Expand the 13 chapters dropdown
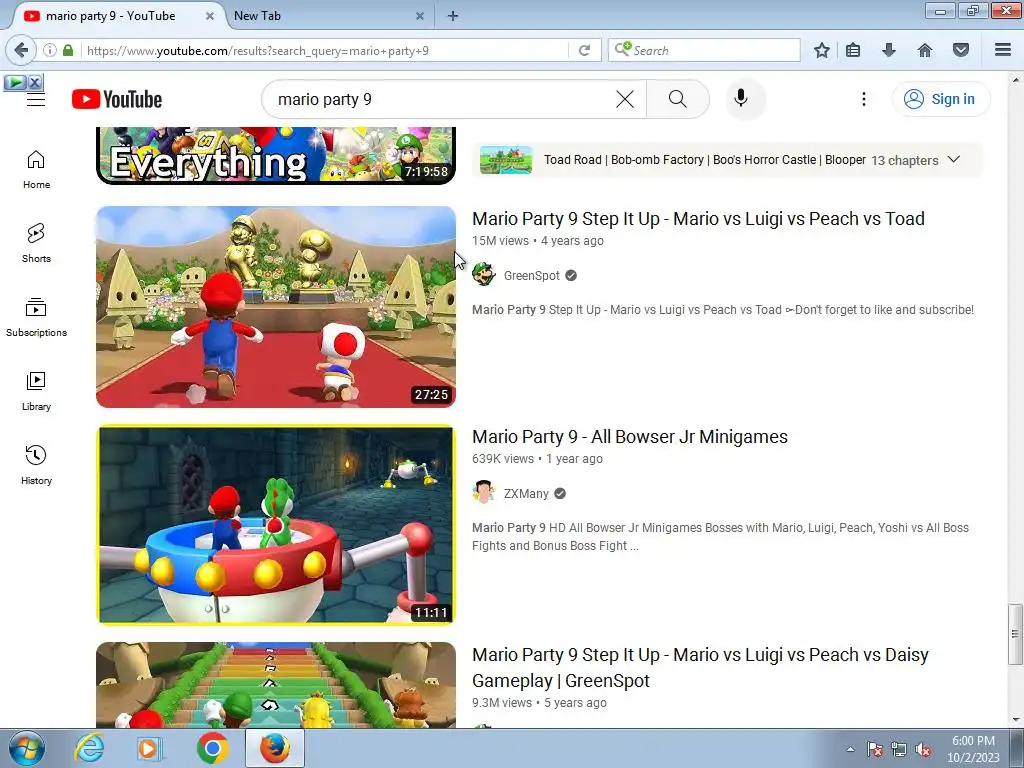Viewport: 1024px width, 768px height. coord(953,159)
